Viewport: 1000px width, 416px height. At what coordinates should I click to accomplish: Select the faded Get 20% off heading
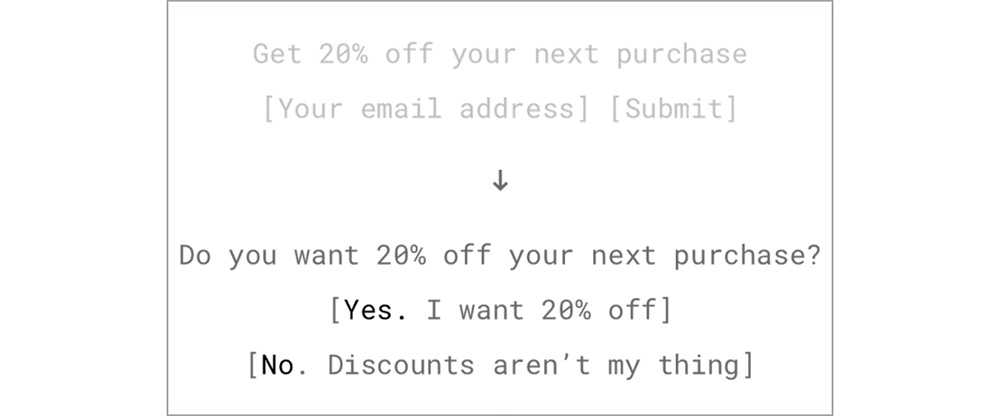tap(500, 54)
